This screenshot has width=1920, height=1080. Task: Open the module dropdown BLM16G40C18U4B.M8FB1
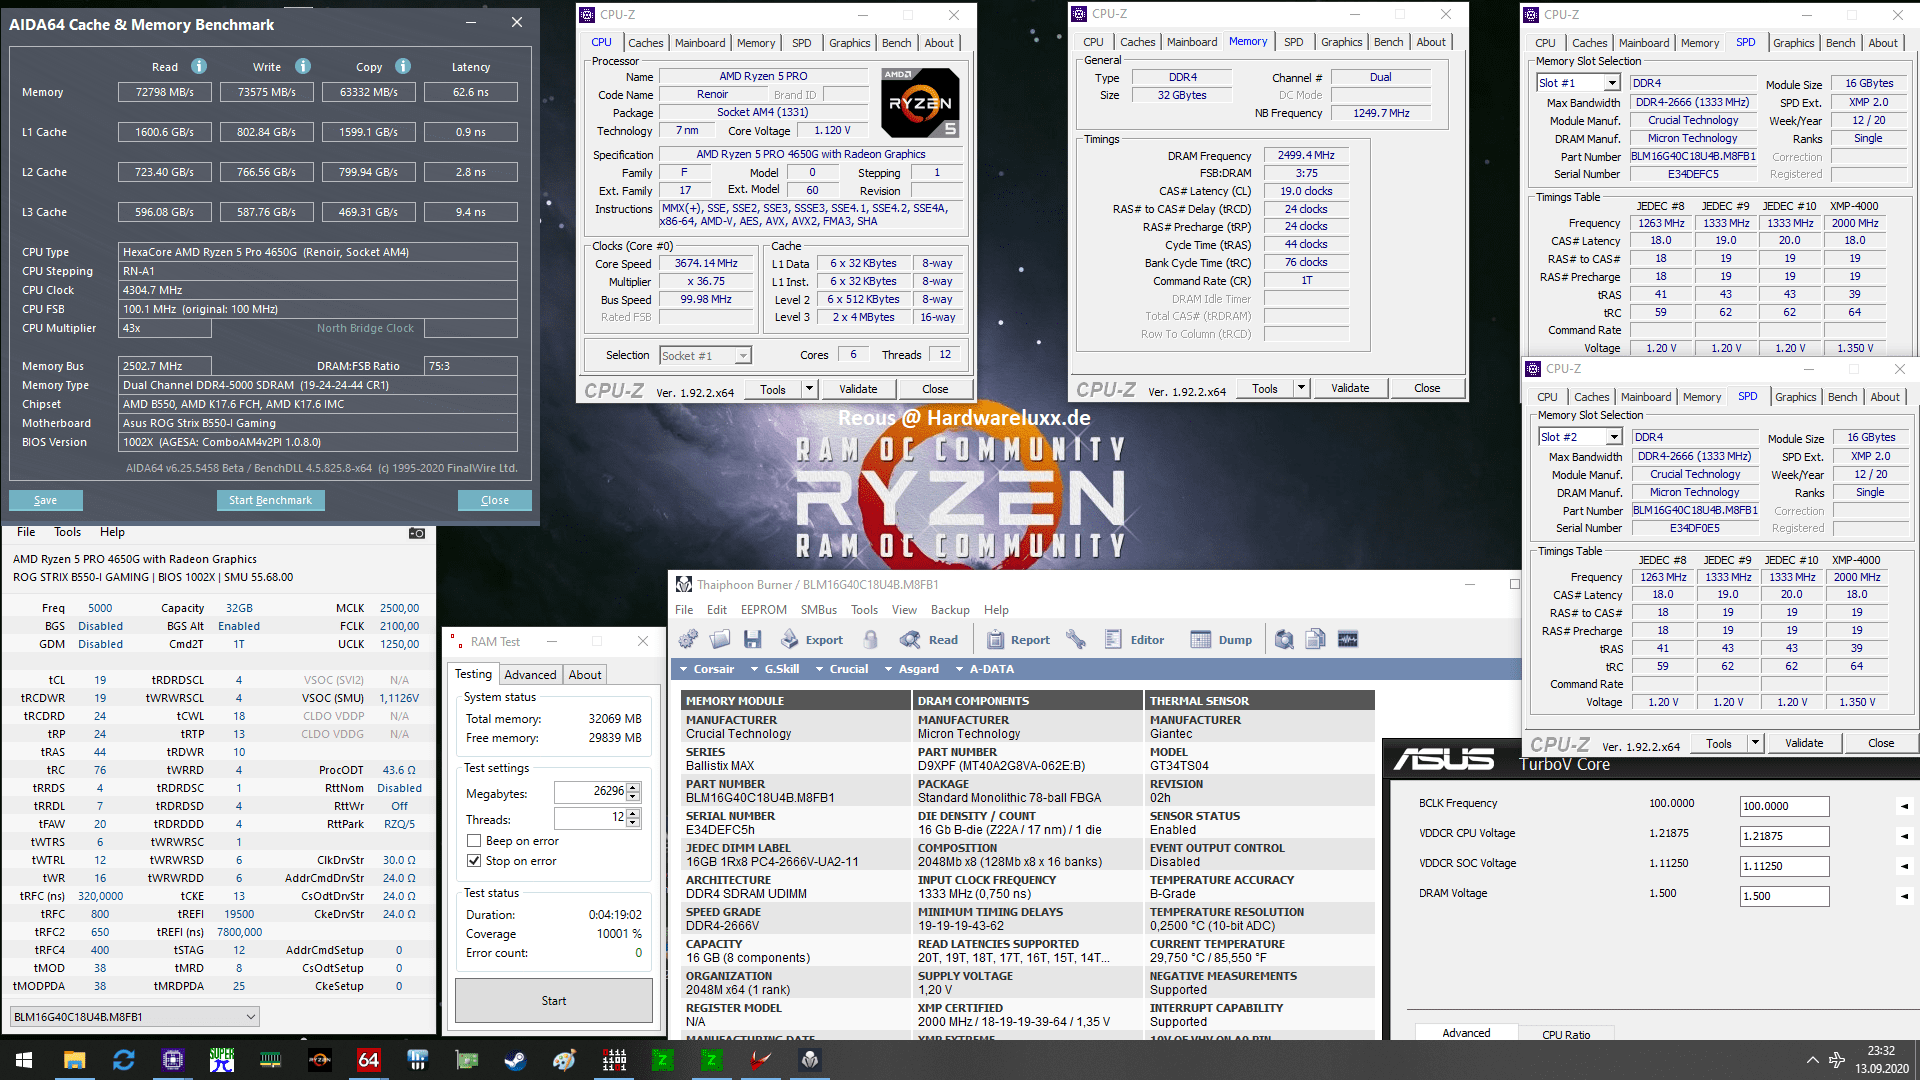pos(135,1017)
